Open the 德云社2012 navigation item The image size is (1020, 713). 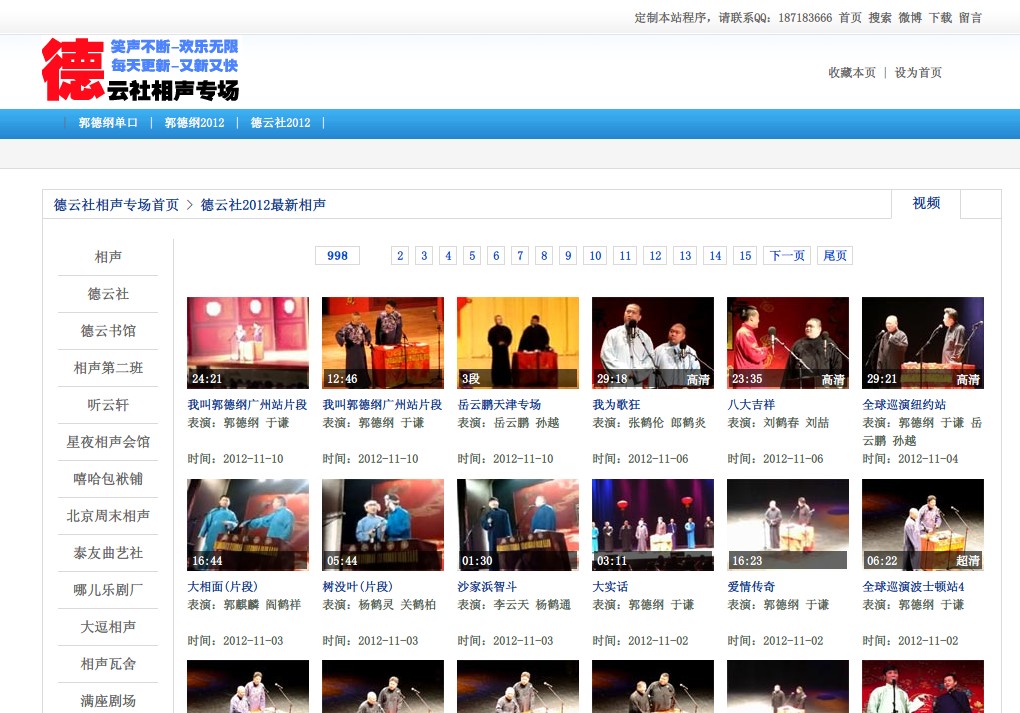[x=280, y=123]
